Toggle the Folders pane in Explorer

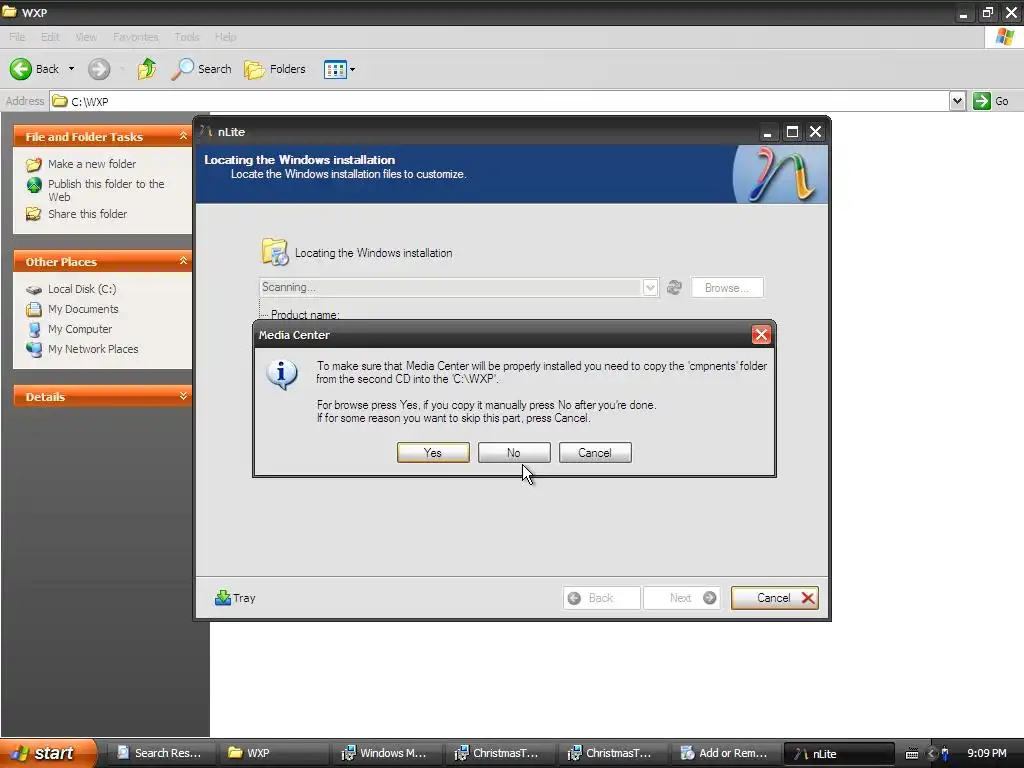tap(275, 69)
